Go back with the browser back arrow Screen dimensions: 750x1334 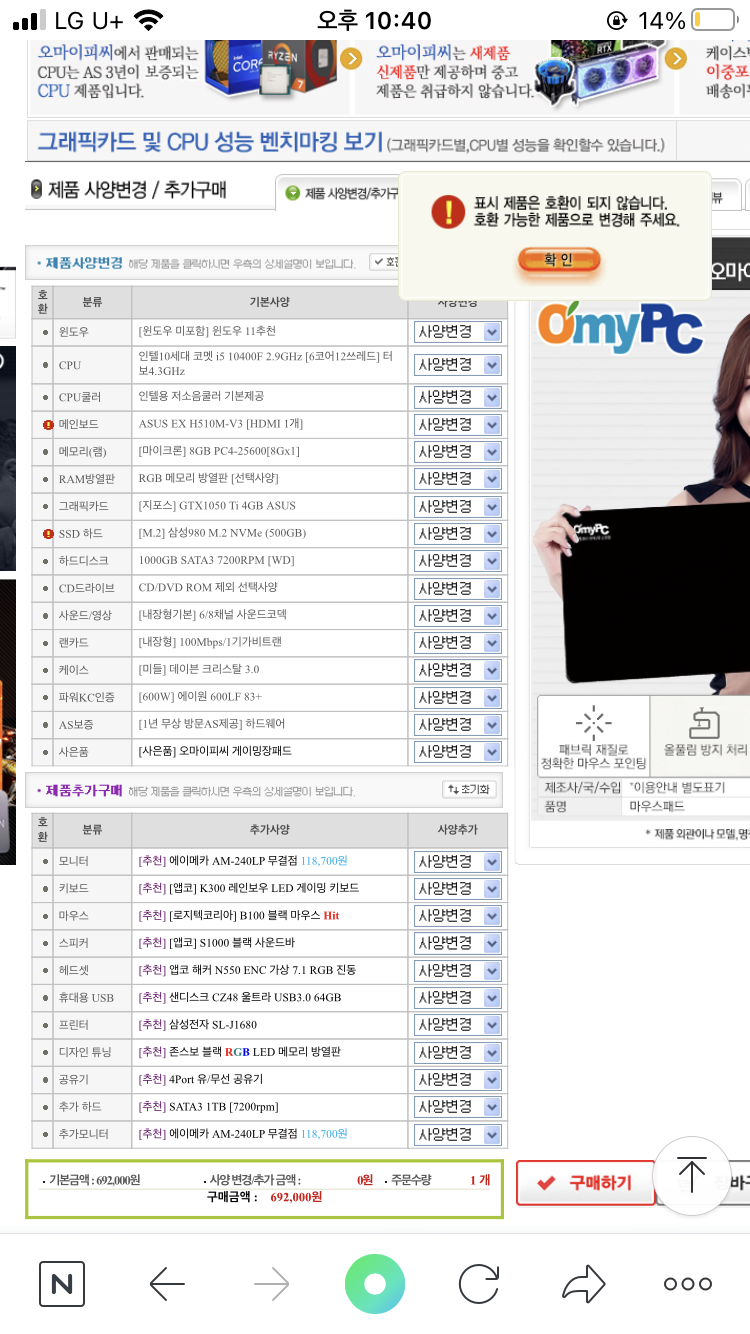[167, 1284]
